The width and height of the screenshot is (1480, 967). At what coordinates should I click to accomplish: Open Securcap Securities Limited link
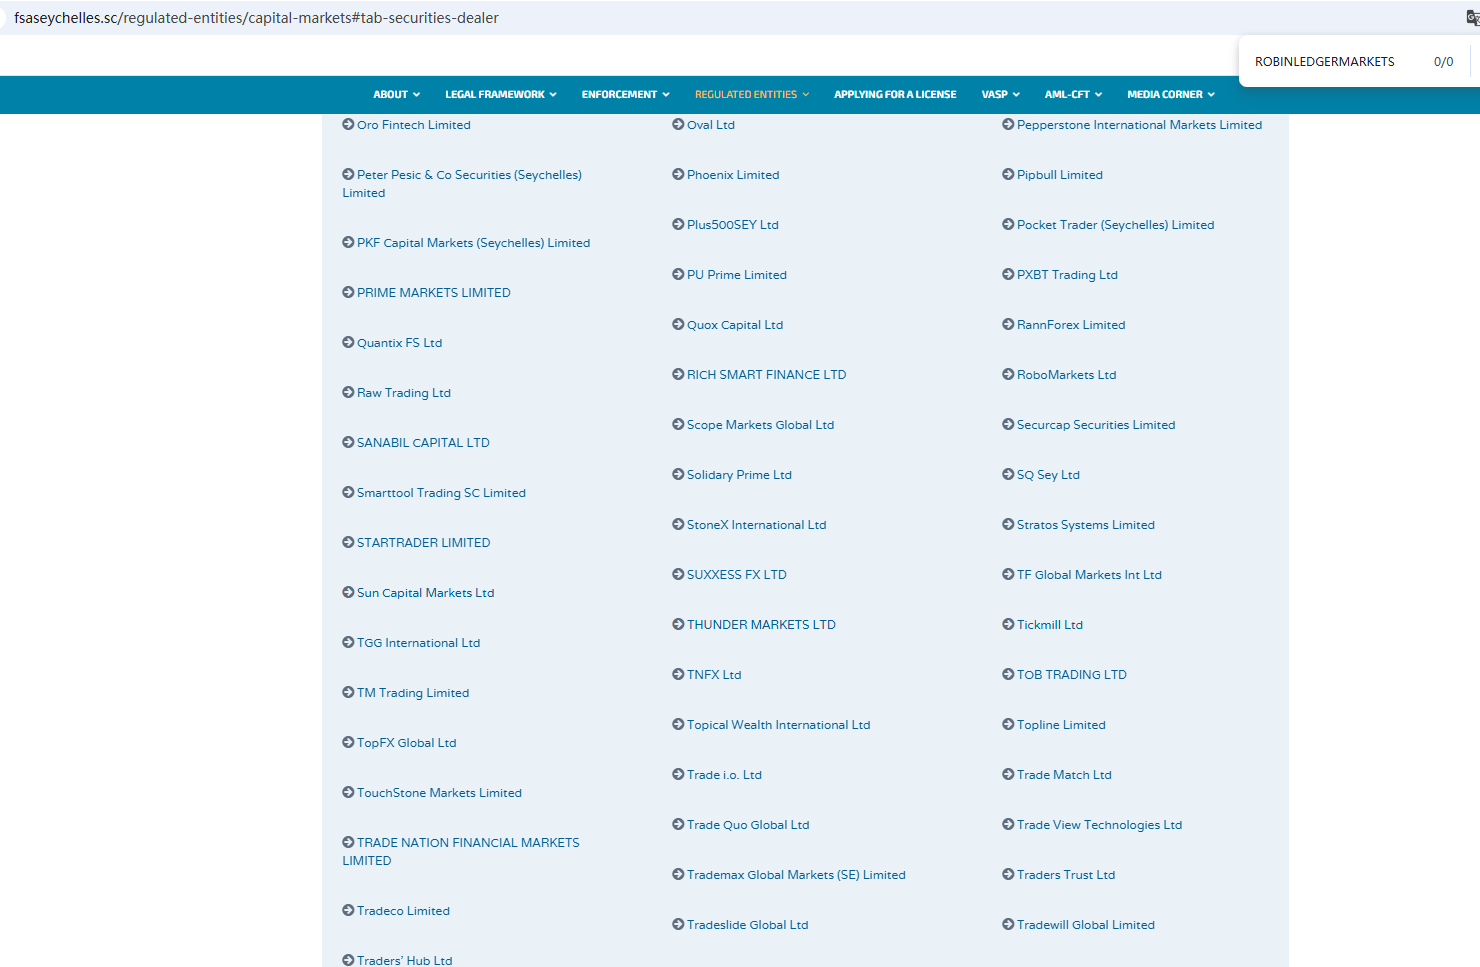tap(1096, 425)
